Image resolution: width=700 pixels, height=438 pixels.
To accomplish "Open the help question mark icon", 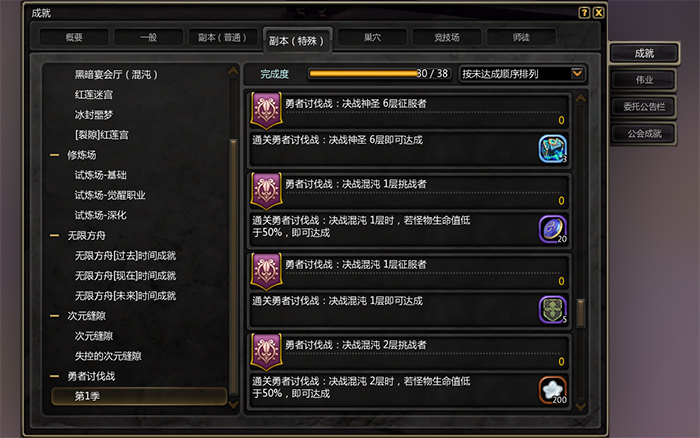I will pyautogui.click(x=584, y=13).
